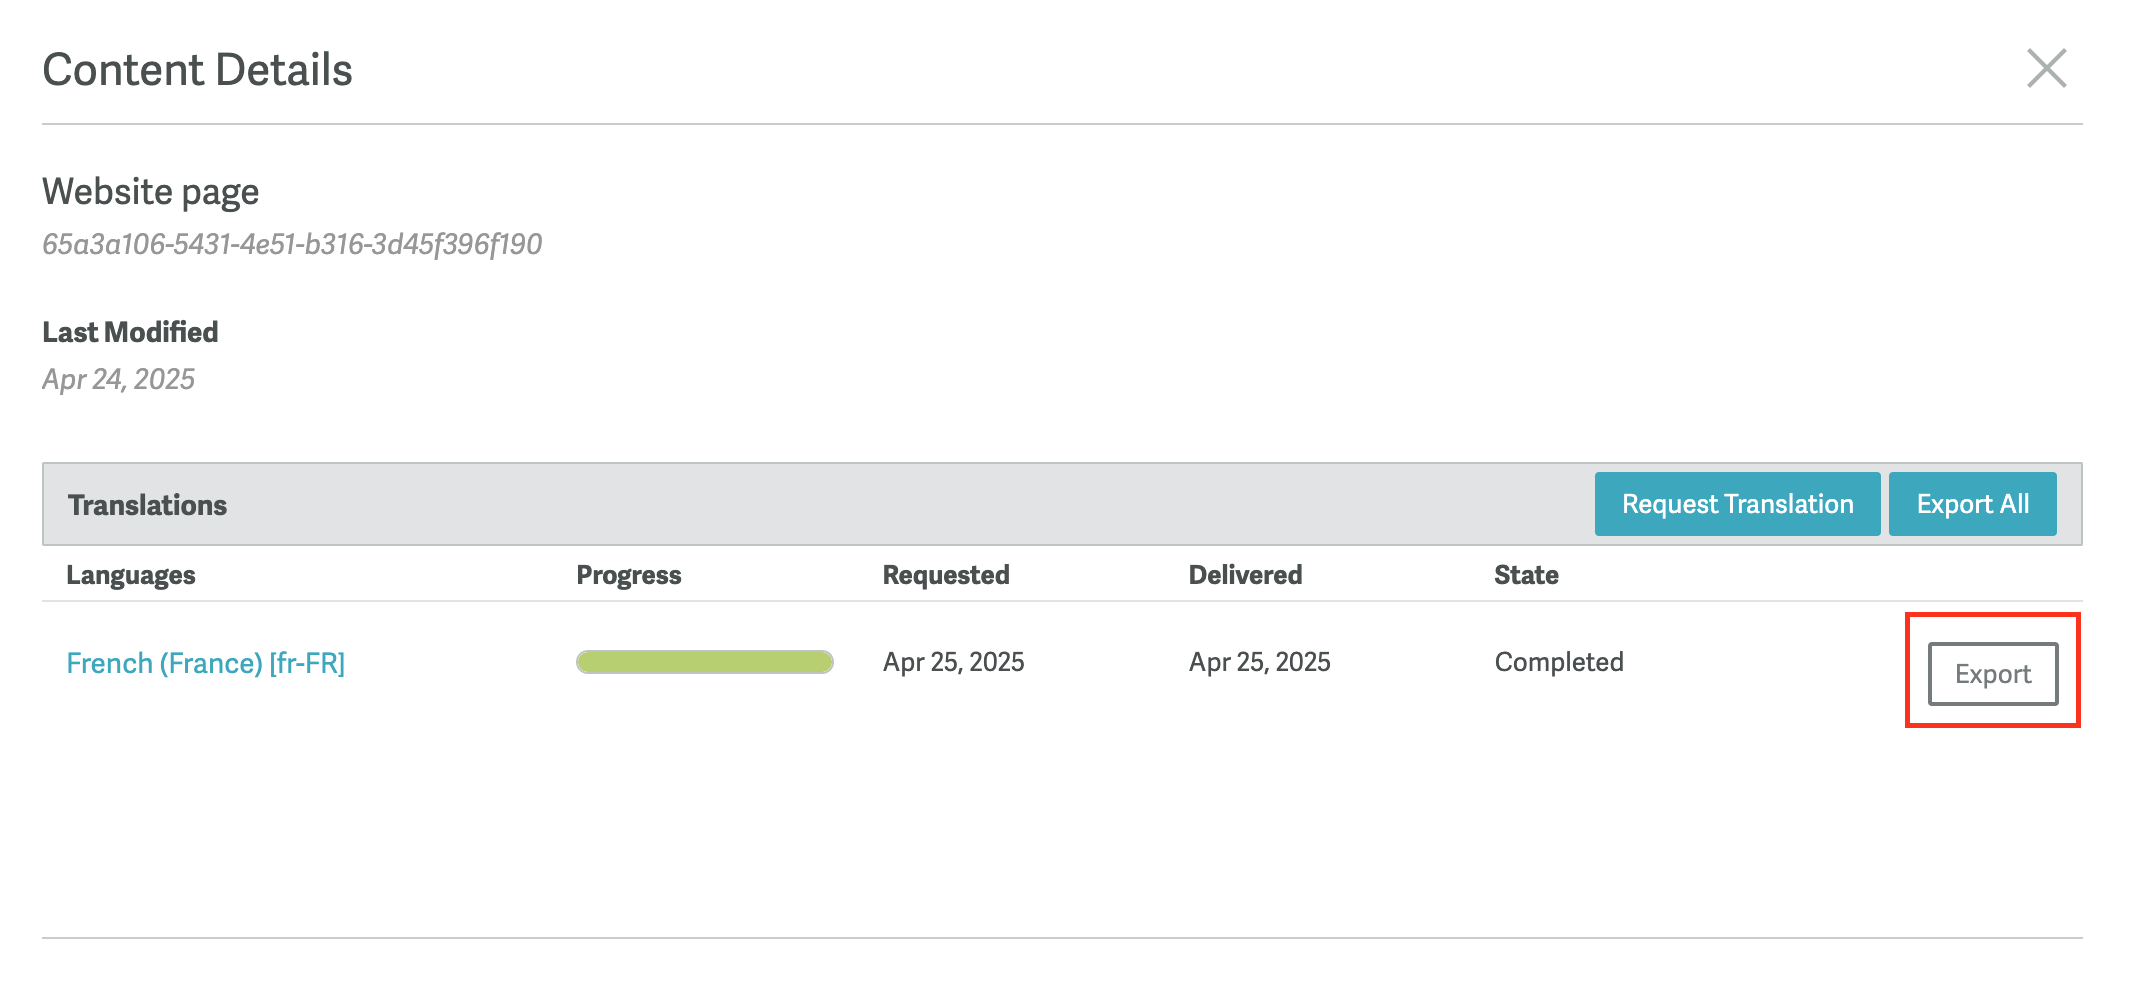Open the French (France) [fr-FR] link
This screenshot has height=991, width=2152.
click(x=205, y=663)
